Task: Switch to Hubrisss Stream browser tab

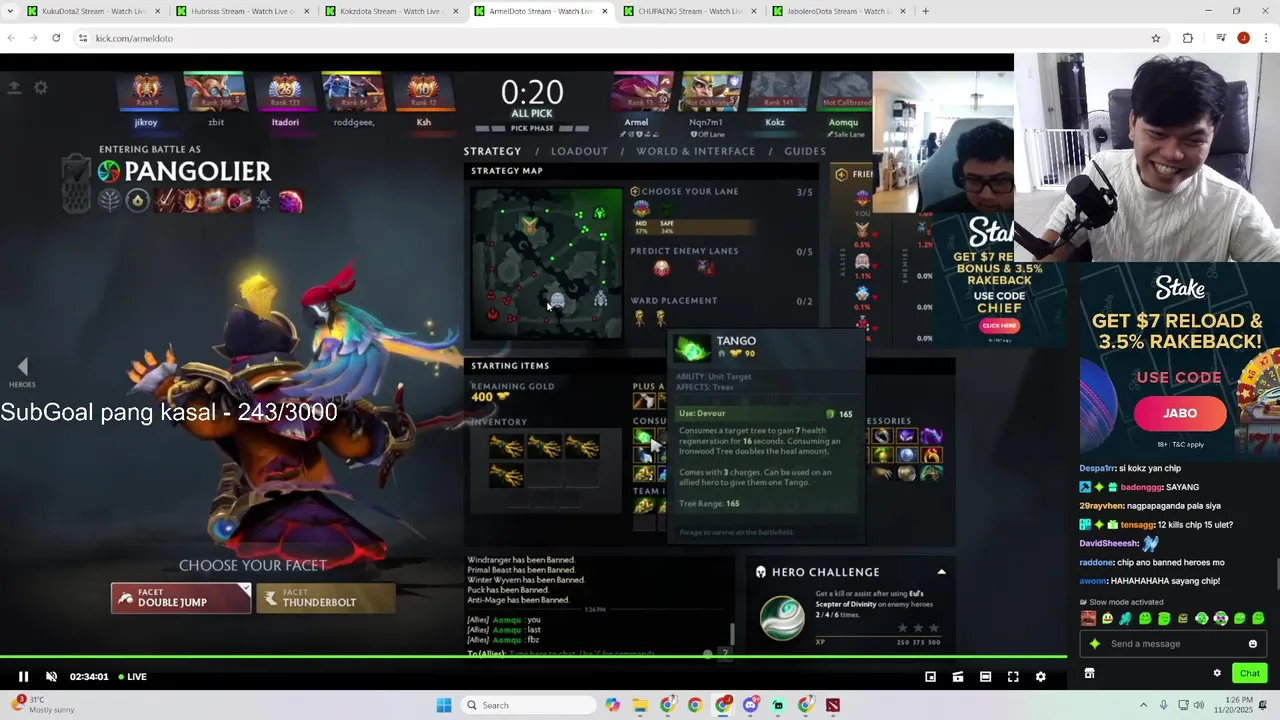Action: 243,11
